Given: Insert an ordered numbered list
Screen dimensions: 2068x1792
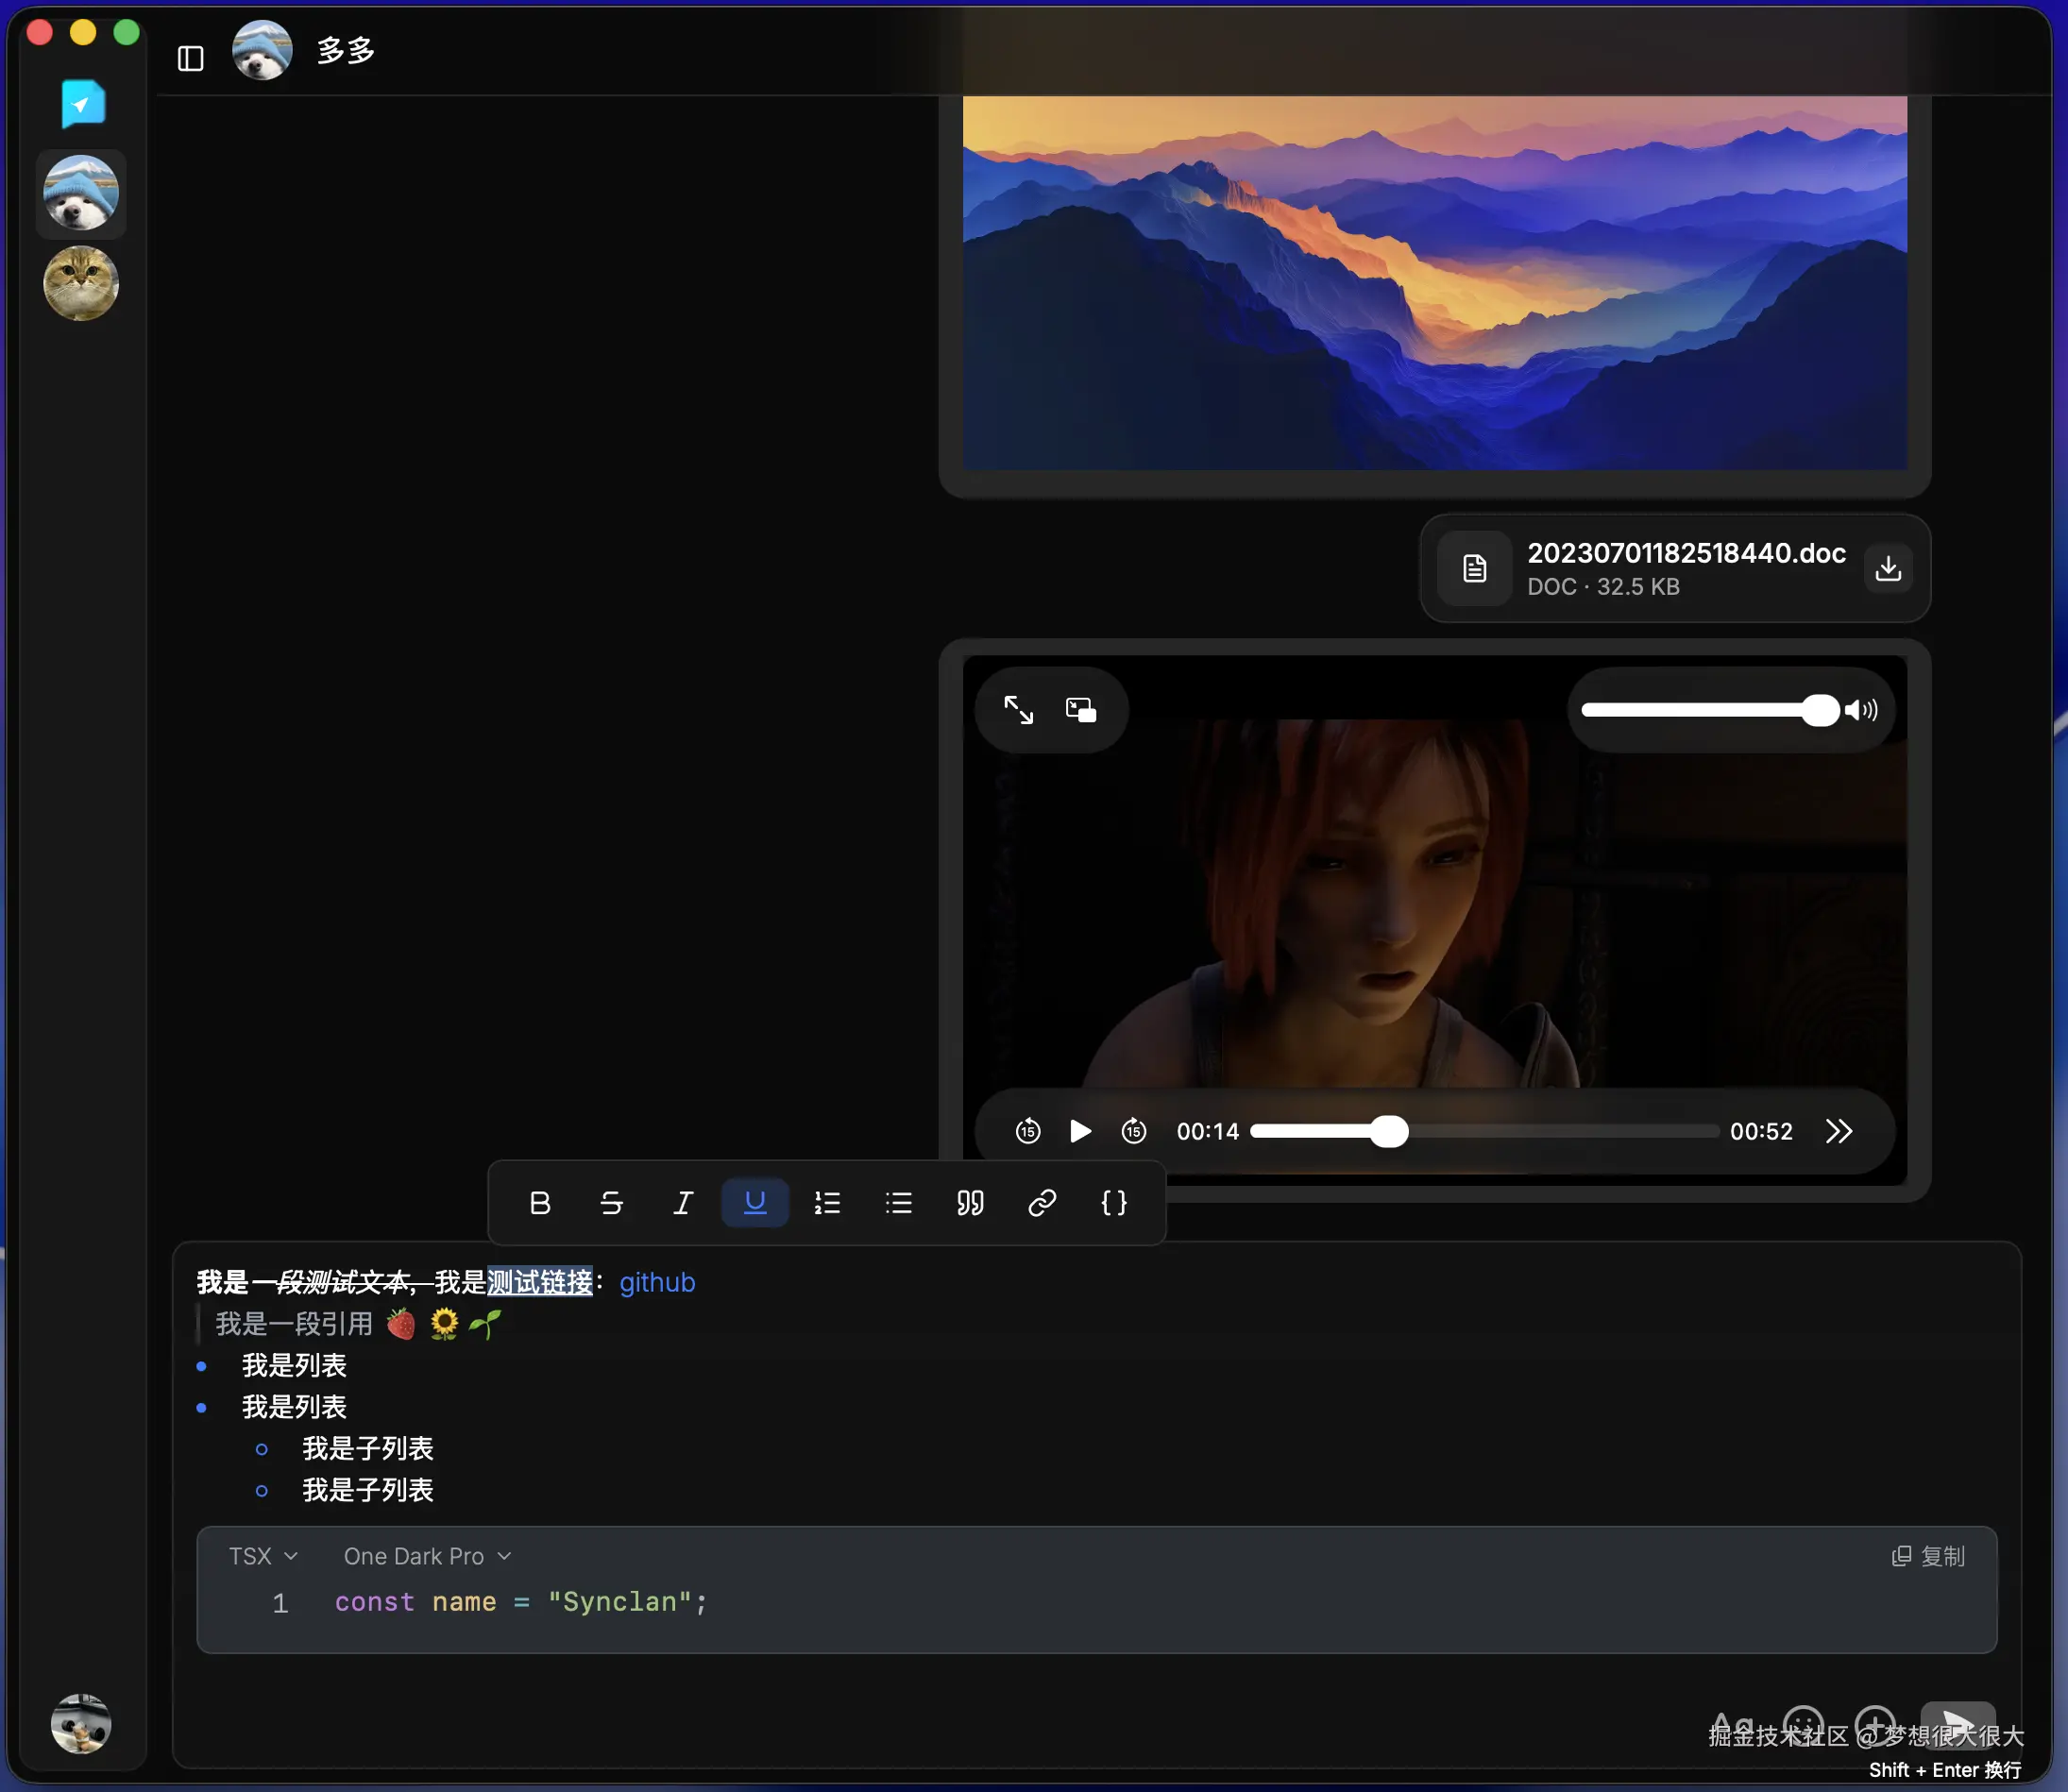Looking at the screenshot, I should (827, 1203).
